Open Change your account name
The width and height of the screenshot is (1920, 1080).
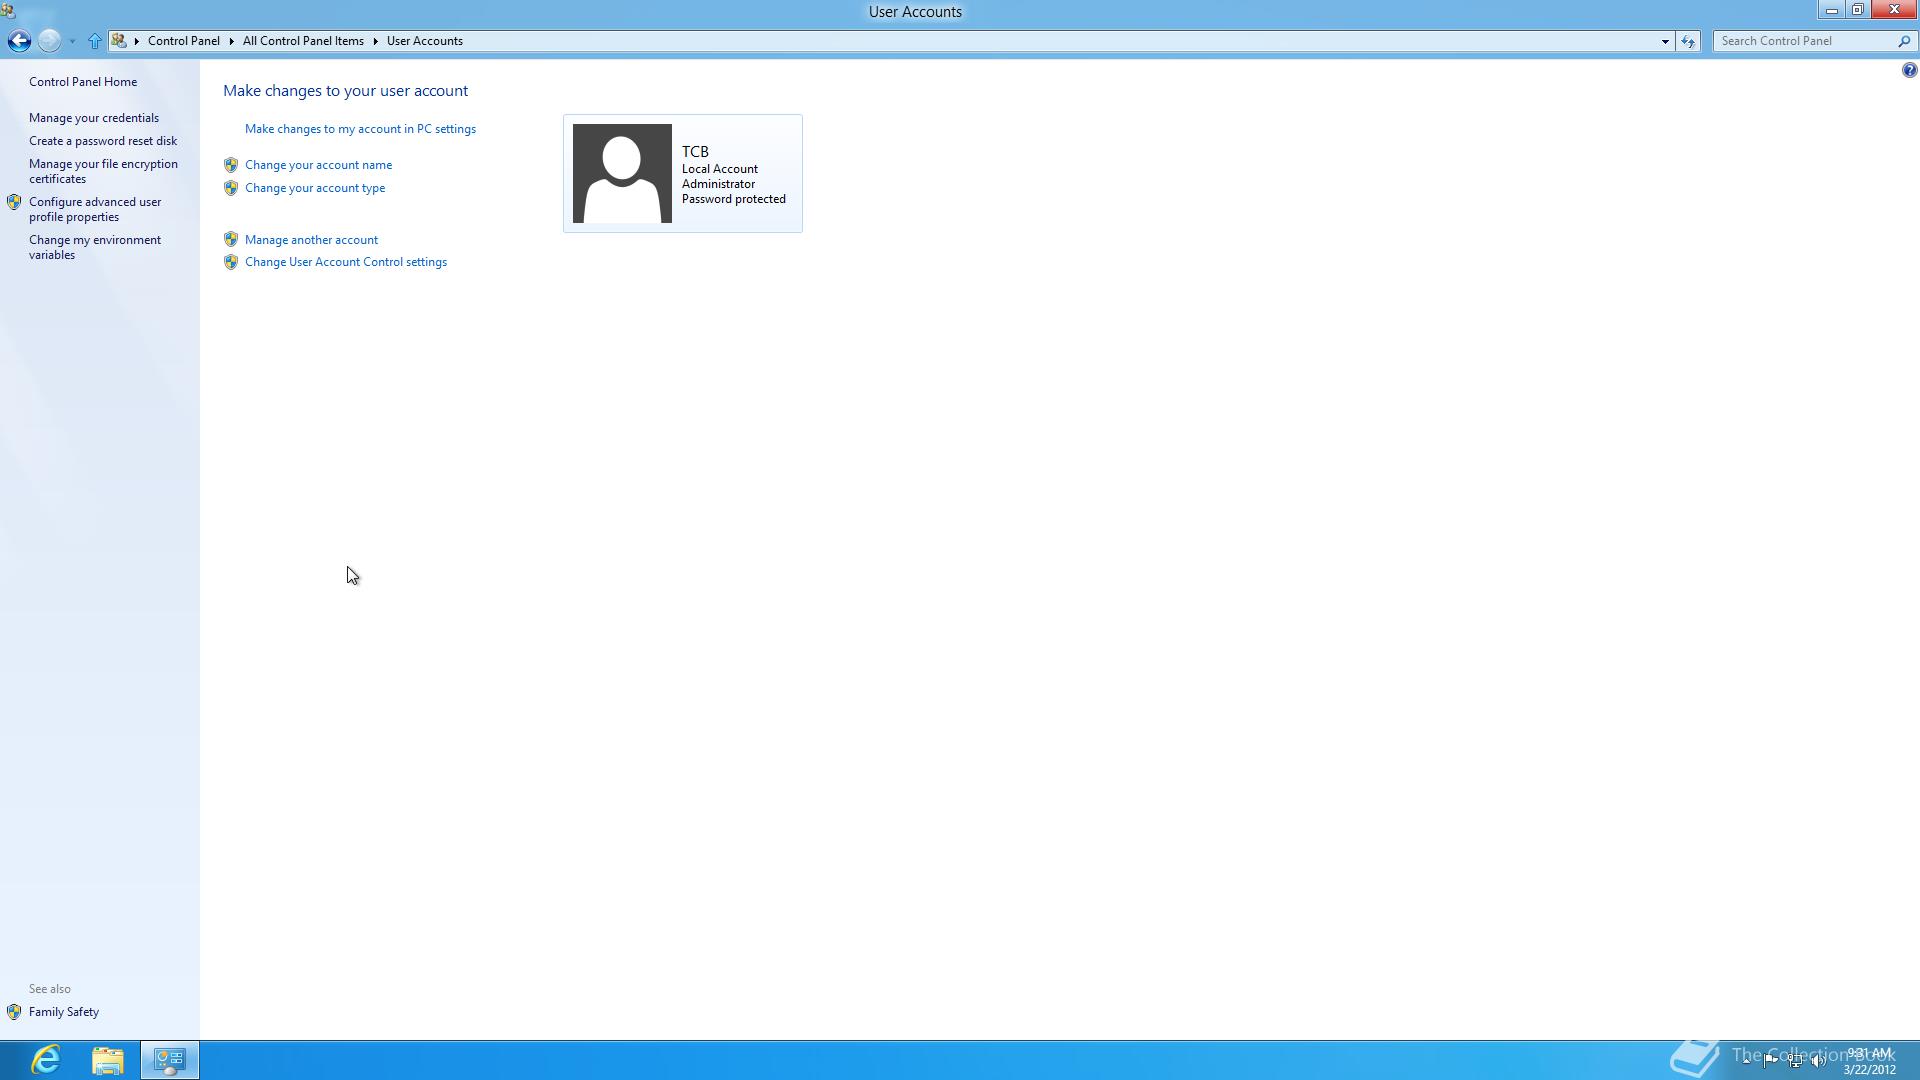coord(318,165)
